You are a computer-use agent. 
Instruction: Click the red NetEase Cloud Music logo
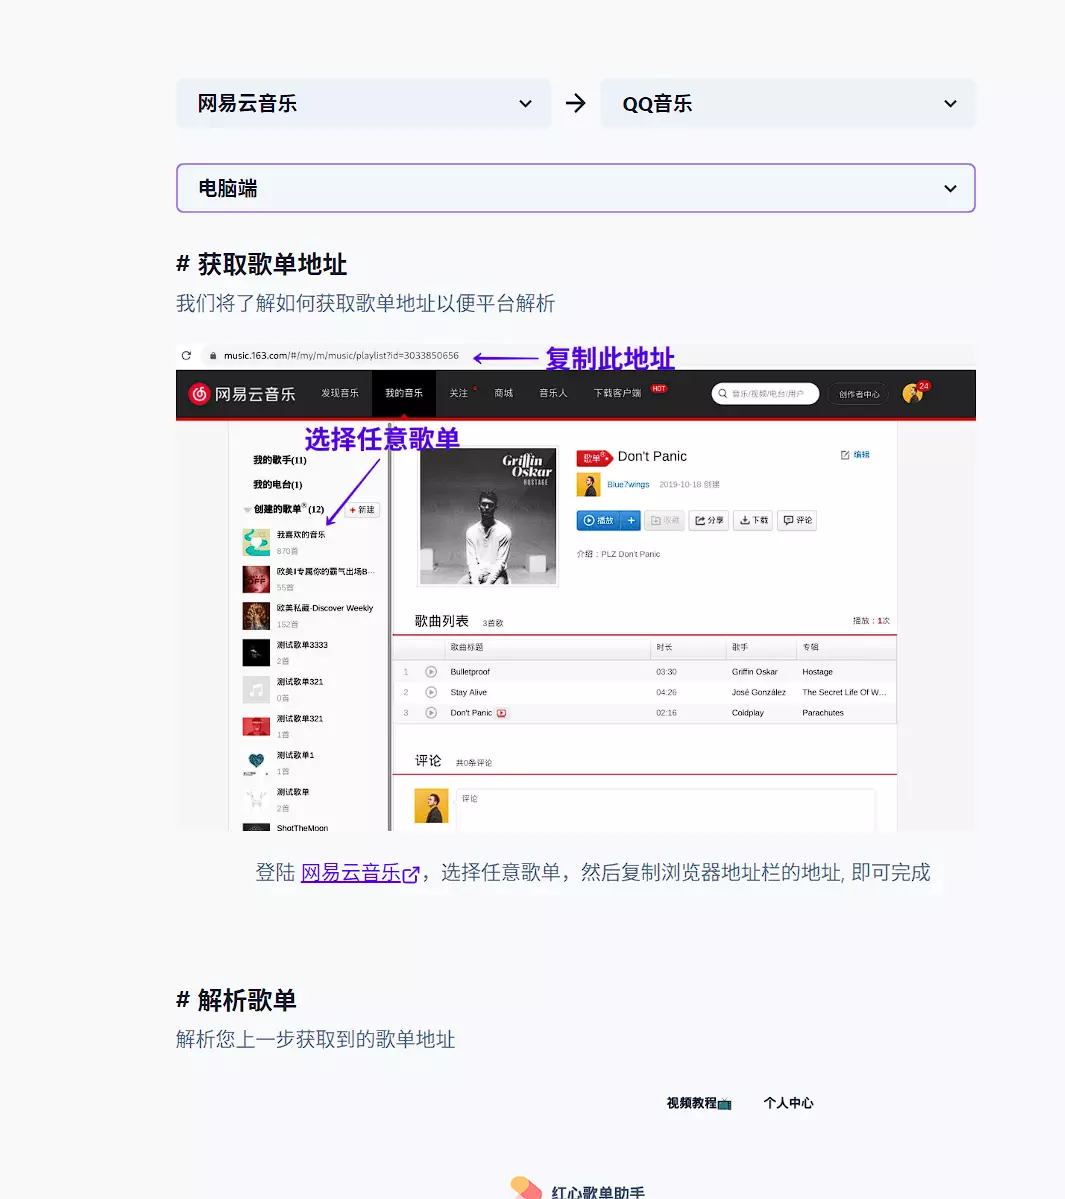pos(199,394)
